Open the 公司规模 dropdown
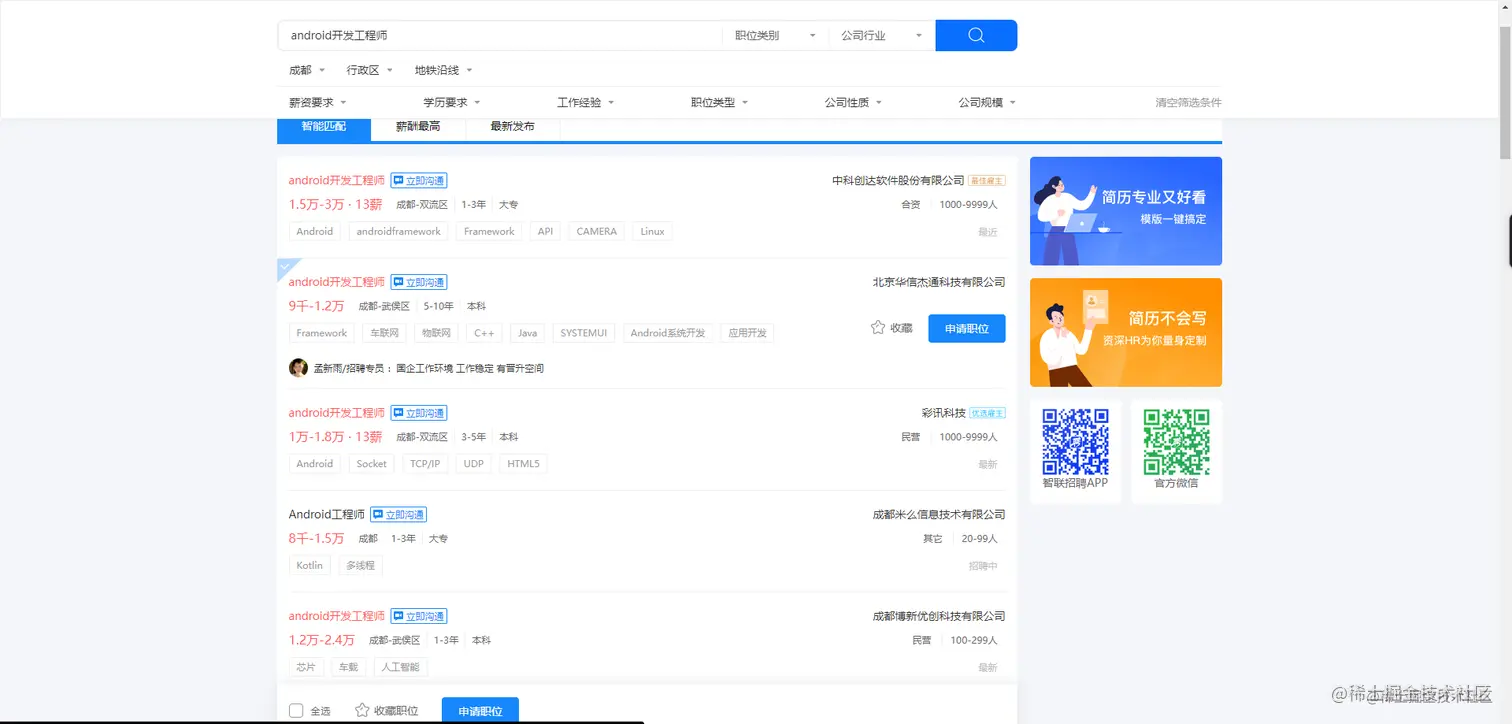Image resolution: width=1512 pixels, height=724 pixels. pyautogui.click(x=985, y=101)
